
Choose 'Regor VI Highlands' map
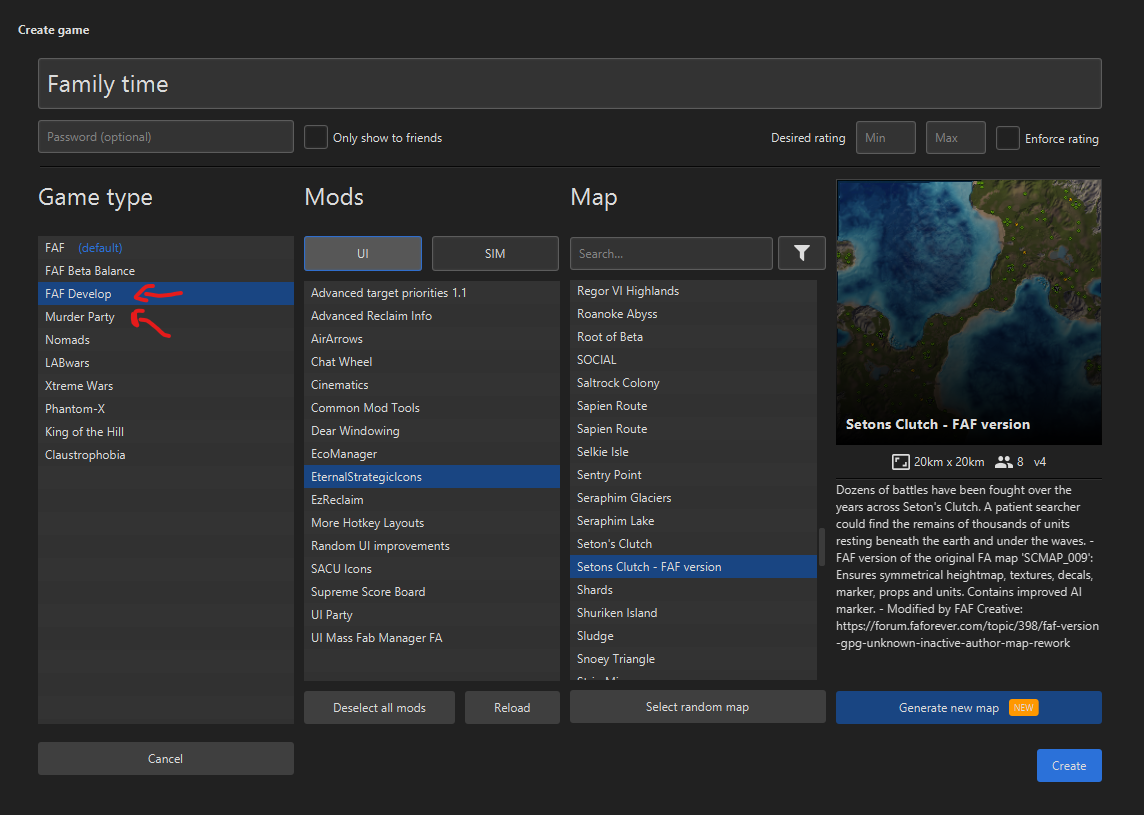693,290
